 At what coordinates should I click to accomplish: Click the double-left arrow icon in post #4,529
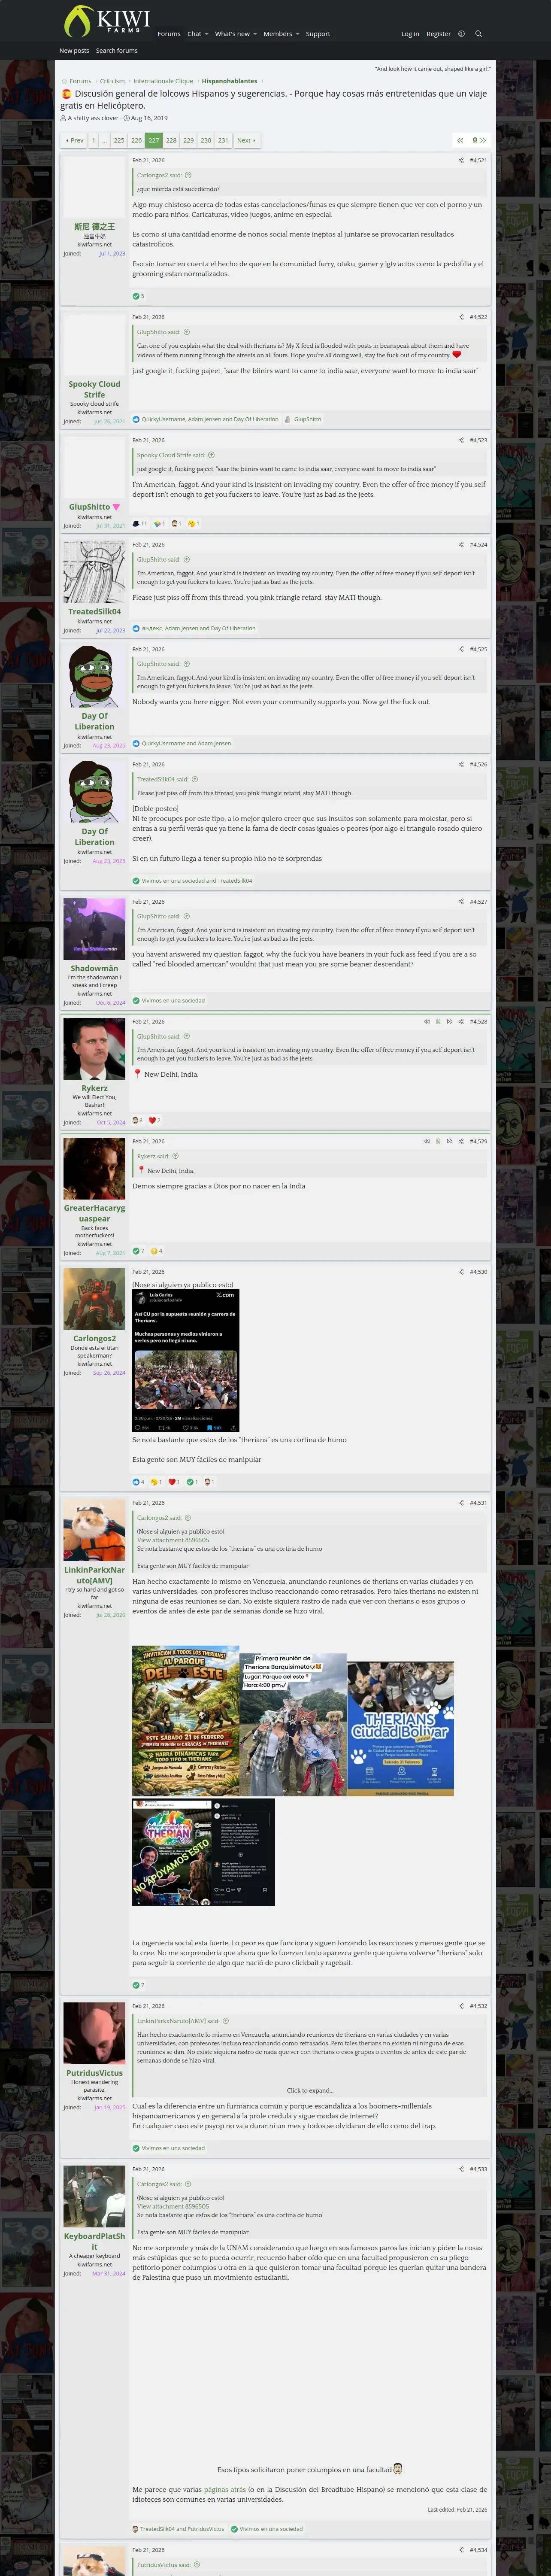pos(427,1141)
